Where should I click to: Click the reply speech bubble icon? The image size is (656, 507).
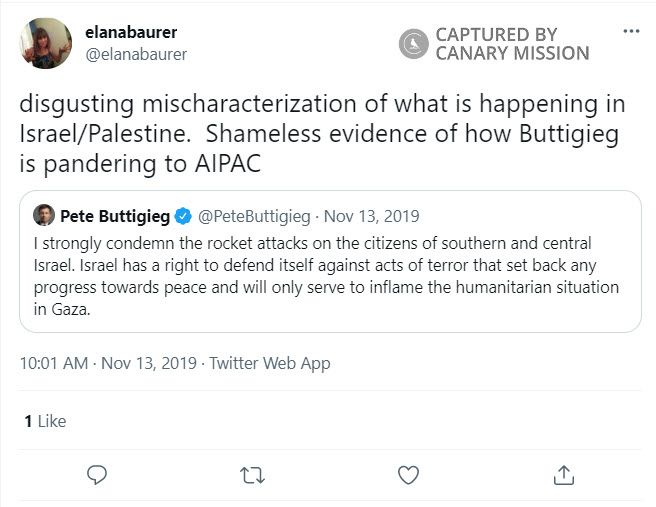(97, 474)
